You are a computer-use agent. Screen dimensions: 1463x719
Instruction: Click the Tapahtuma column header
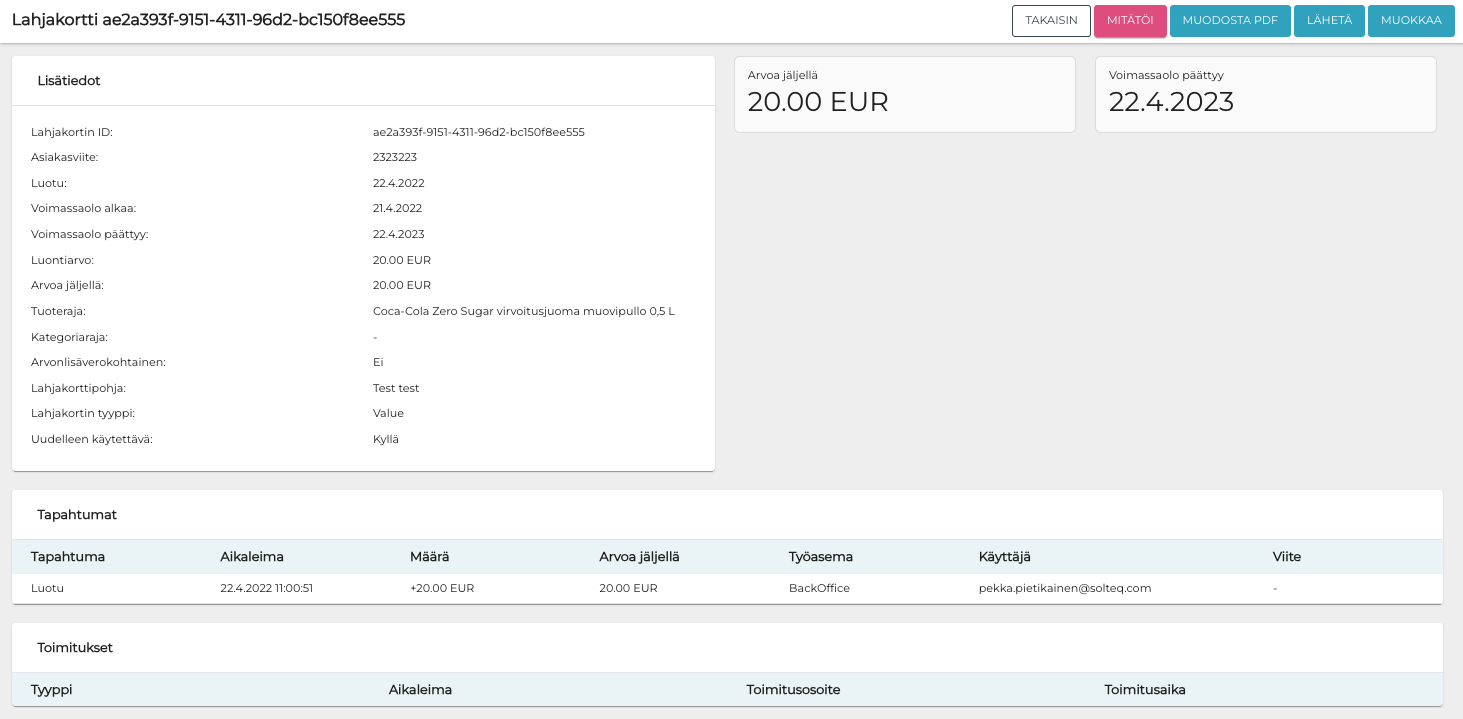(x=68, y=557)
